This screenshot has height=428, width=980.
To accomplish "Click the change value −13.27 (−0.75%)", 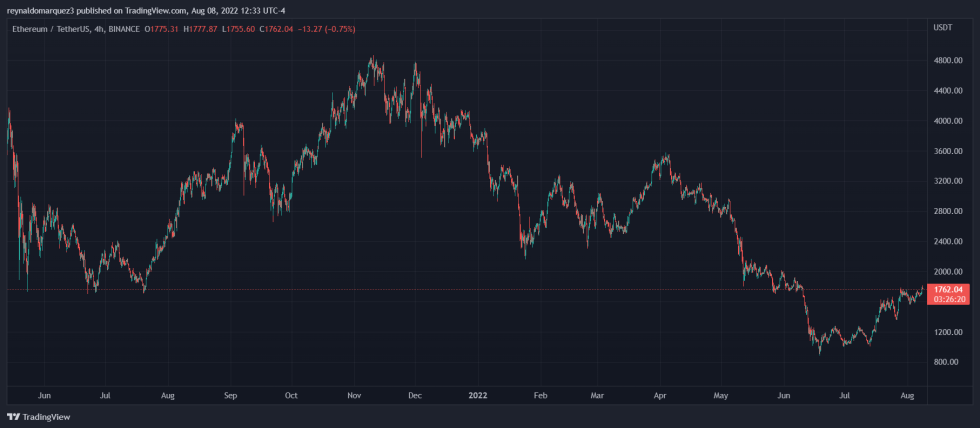I will point(328,29).
